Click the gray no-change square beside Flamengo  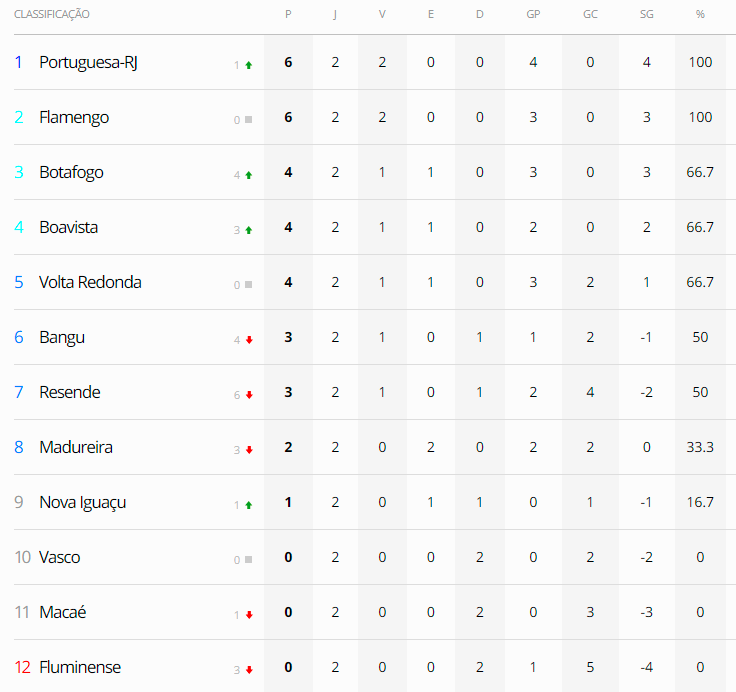tap(248, 120)
